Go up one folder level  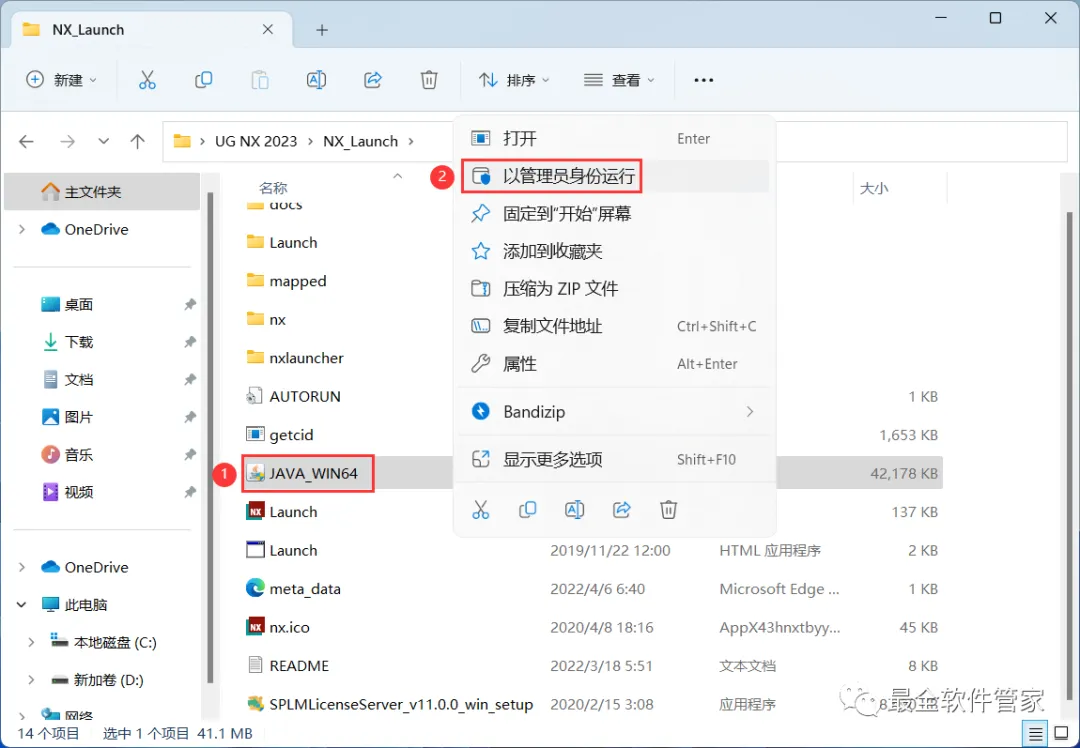coord(138,141)
